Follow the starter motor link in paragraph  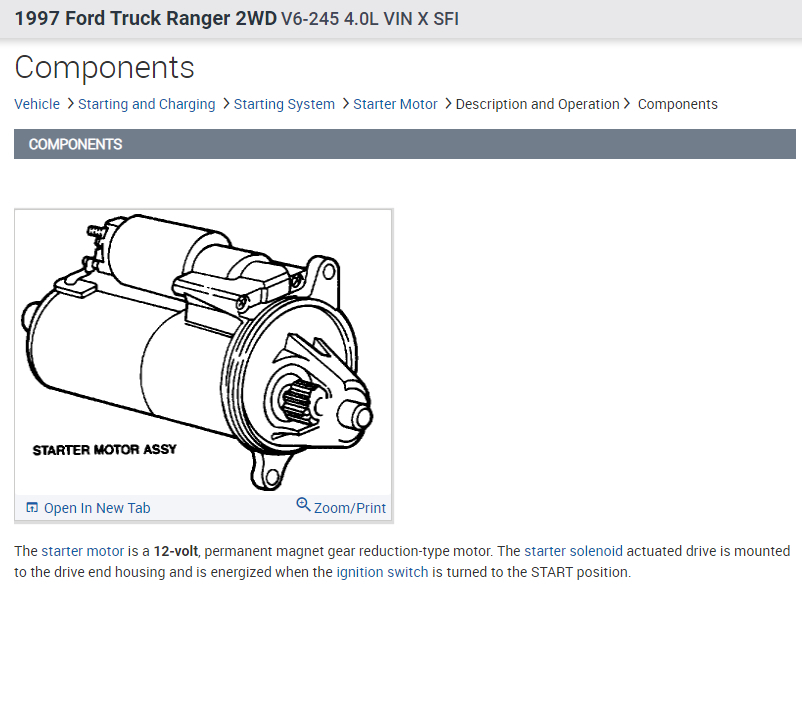[82, 551]
